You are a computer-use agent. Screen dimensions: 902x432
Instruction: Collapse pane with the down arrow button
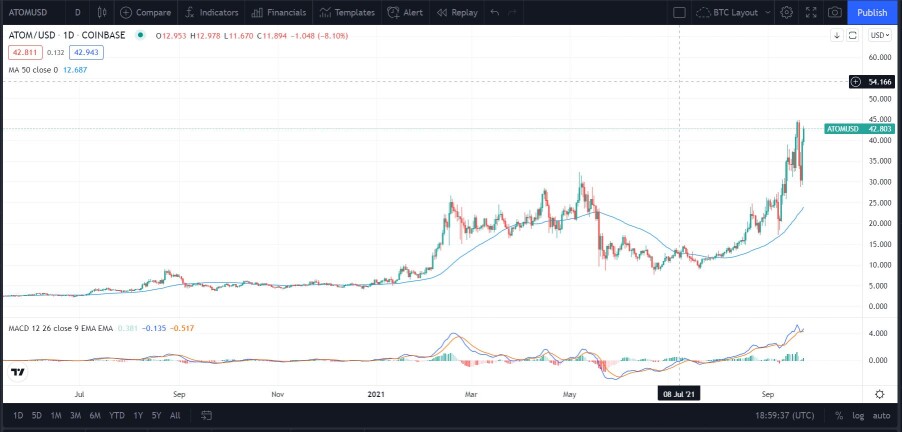[x=838, y=36]
